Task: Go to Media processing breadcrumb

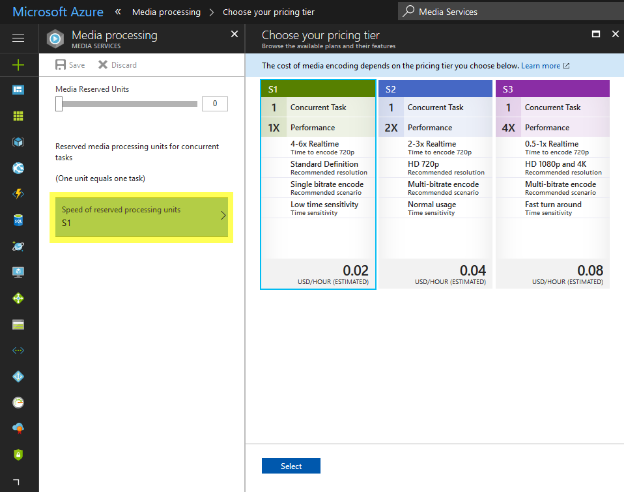Action: pos(165,12)
